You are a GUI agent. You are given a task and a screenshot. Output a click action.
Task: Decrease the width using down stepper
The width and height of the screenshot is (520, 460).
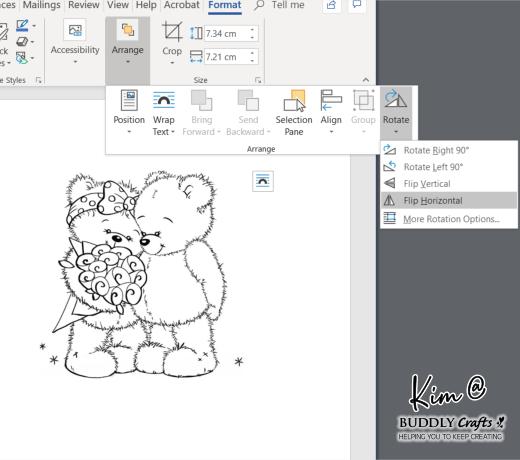tap(252, 61)
